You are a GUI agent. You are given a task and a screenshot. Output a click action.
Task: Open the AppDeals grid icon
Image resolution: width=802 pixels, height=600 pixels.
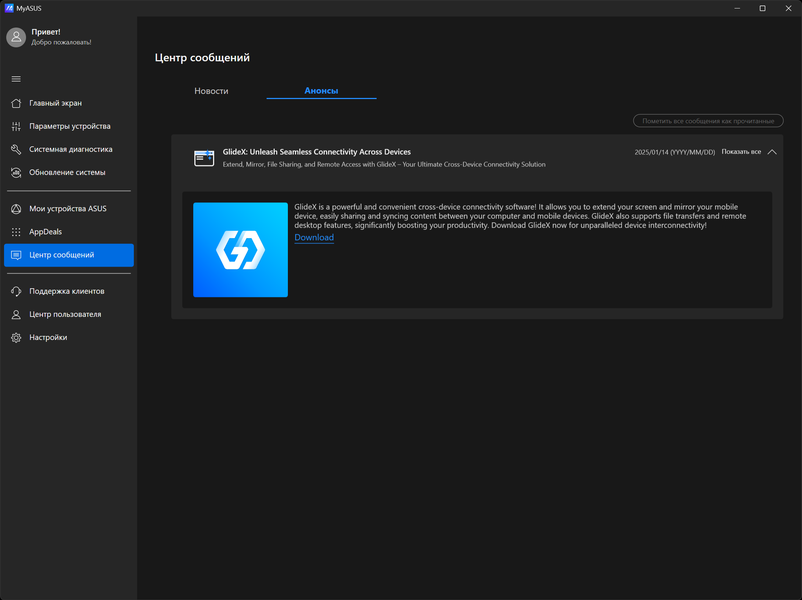16,232
